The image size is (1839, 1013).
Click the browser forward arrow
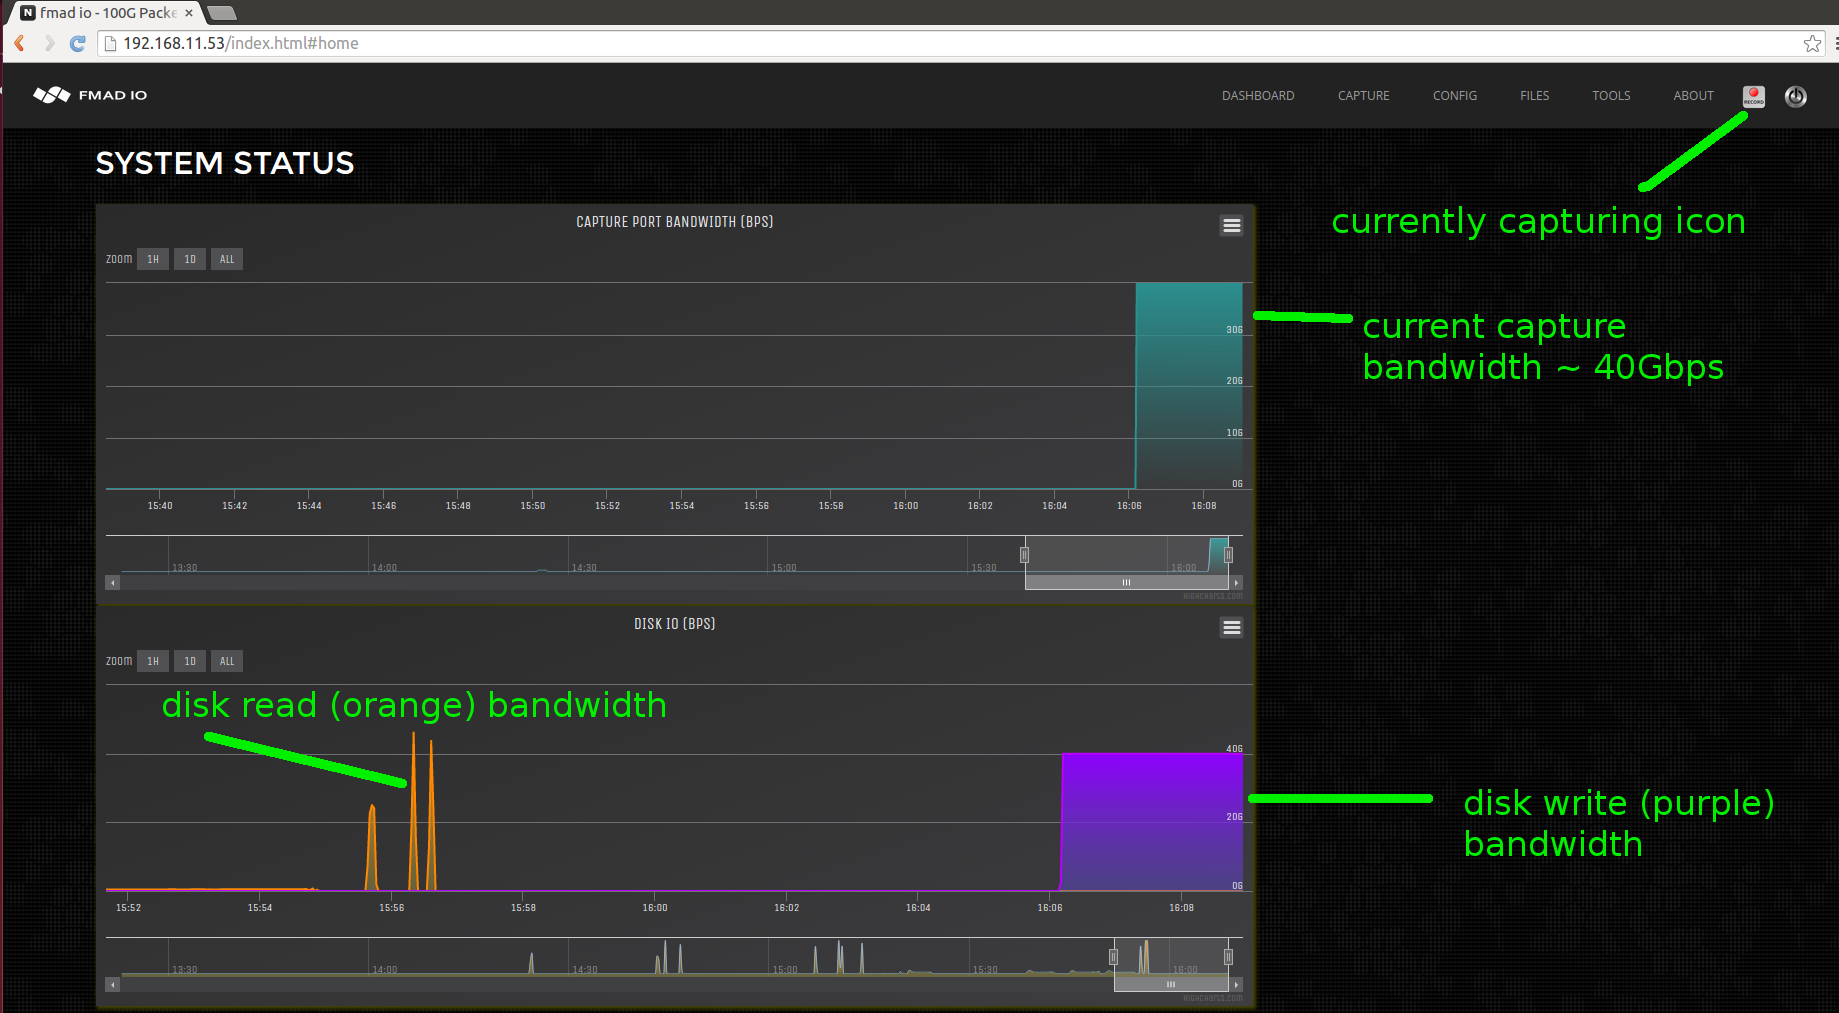pos(48,43)
